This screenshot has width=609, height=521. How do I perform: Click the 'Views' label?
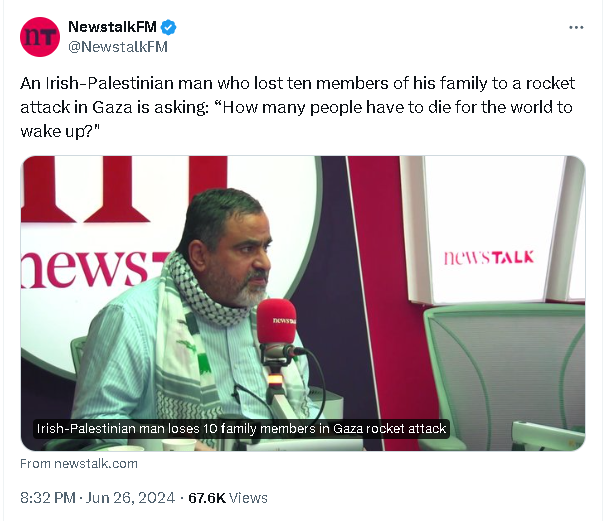click(x=249, y=497)
